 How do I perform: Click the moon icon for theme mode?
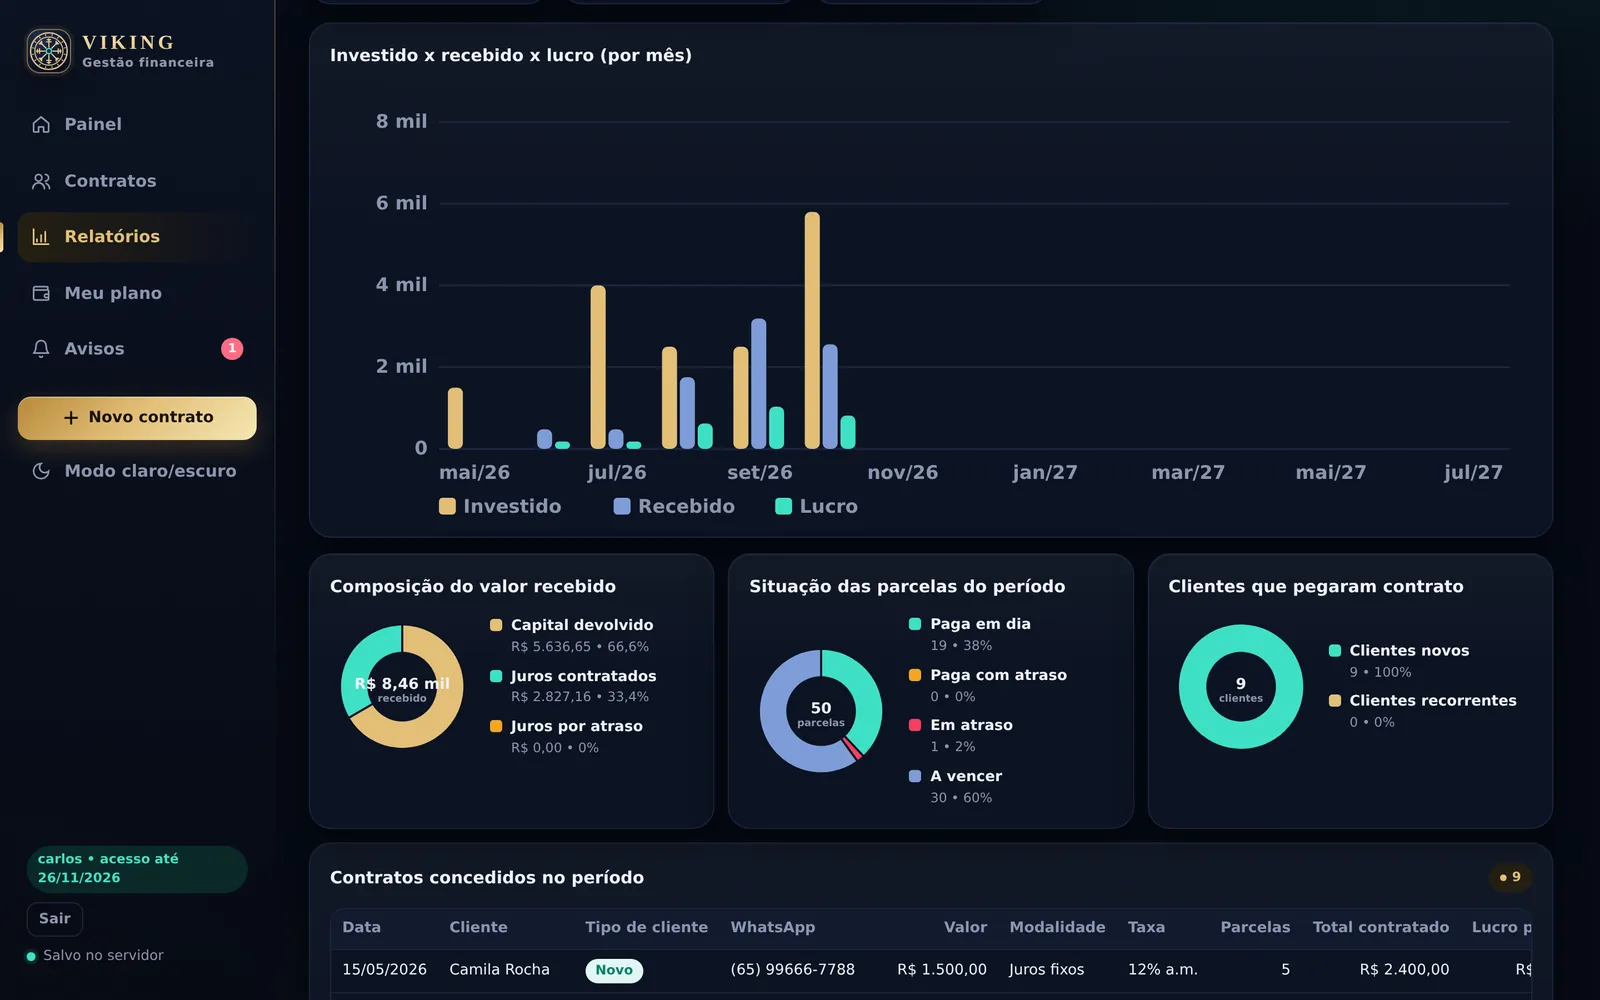click(x=41, y=471)
